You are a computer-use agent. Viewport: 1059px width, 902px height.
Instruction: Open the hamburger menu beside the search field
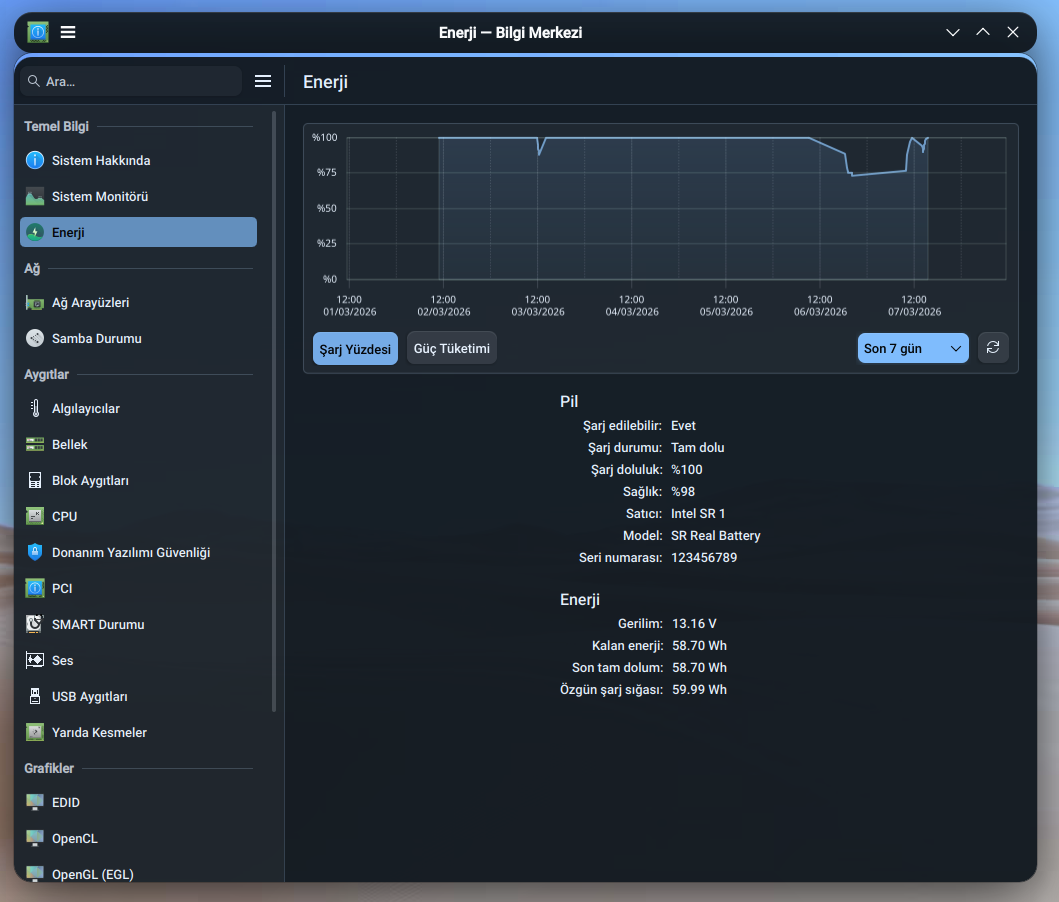[263, 81]
